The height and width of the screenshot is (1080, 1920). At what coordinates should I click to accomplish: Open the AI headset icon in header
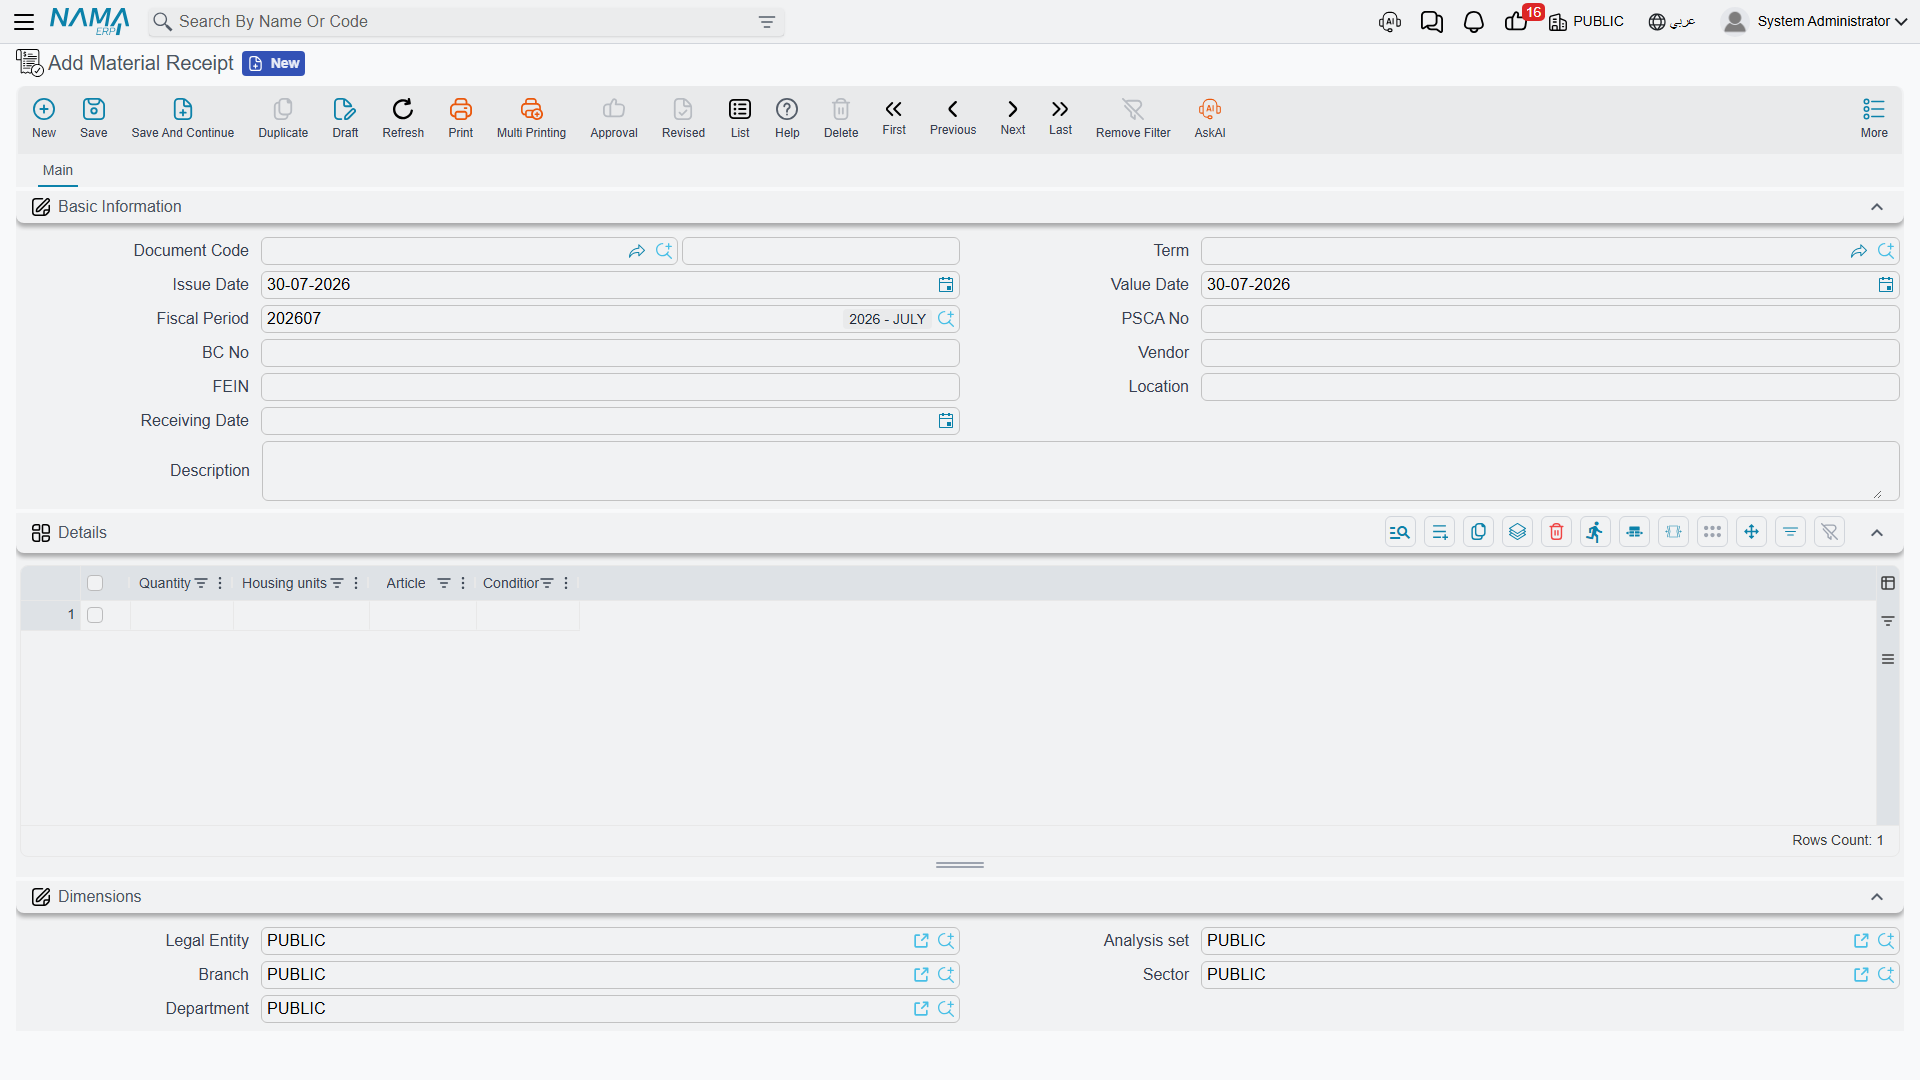pyautogui.click(x=1389, y=22)
